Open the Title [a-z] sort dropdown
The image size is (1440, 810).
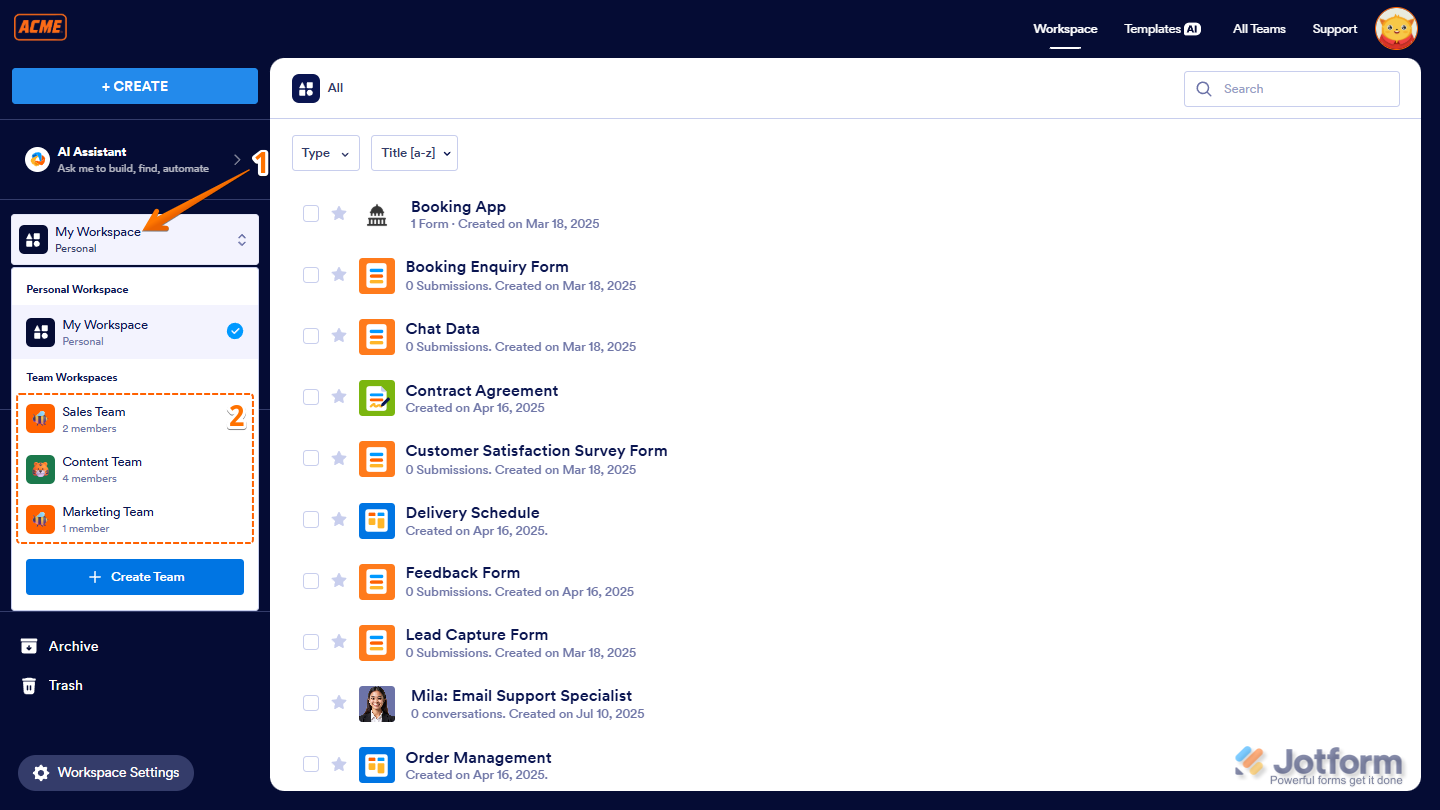tap(414, 153)
